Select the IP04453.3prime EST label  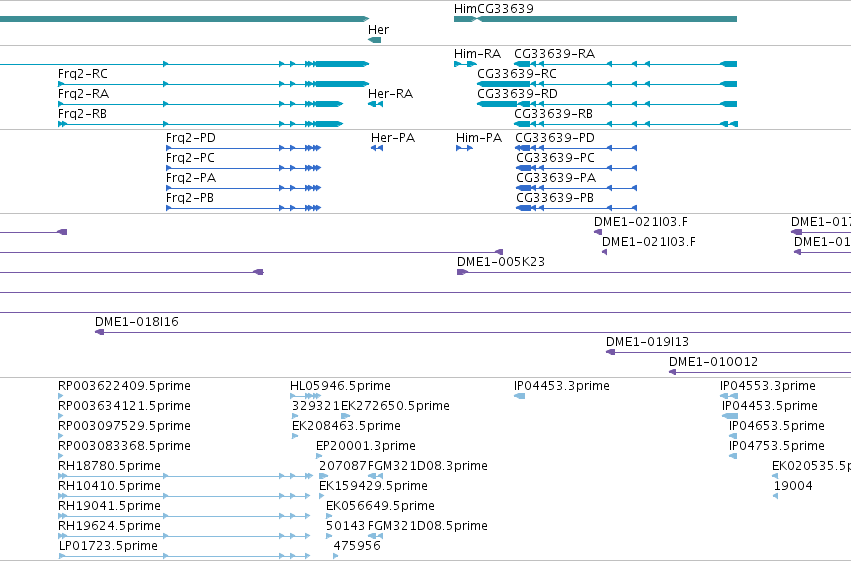click(x=562, y=386)
